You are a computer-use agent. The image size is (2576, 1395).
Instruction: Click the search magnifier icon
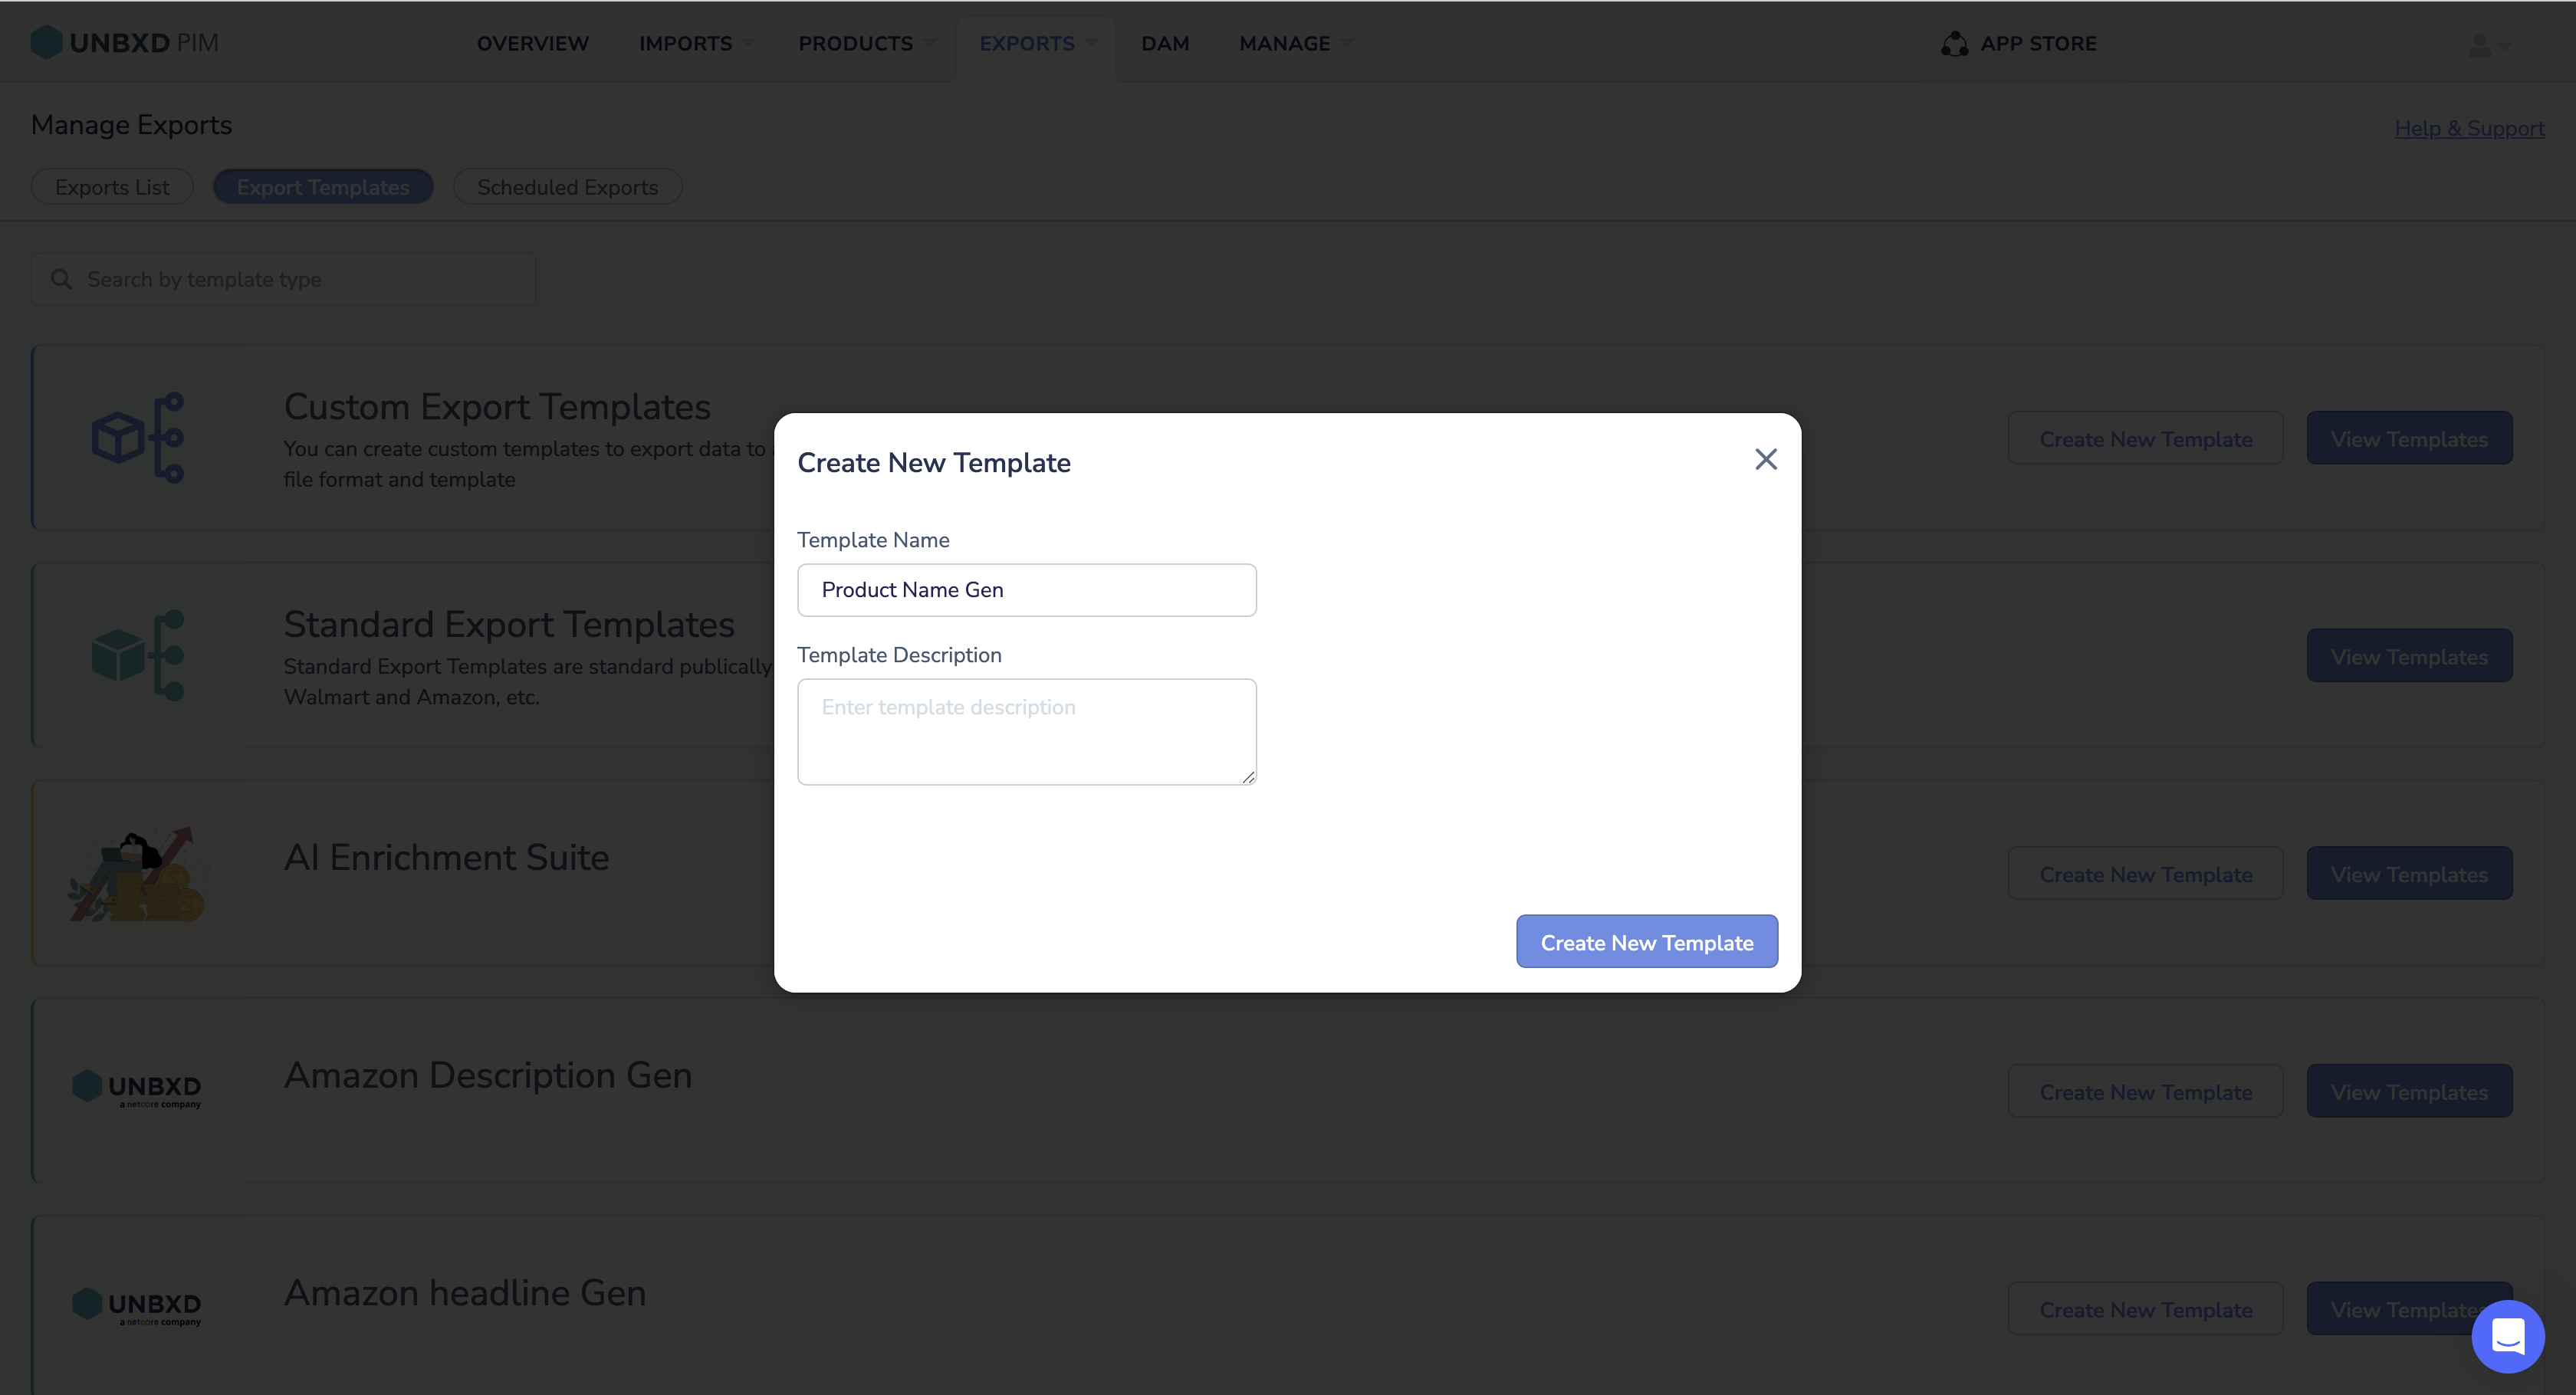(x=62, y=279)
